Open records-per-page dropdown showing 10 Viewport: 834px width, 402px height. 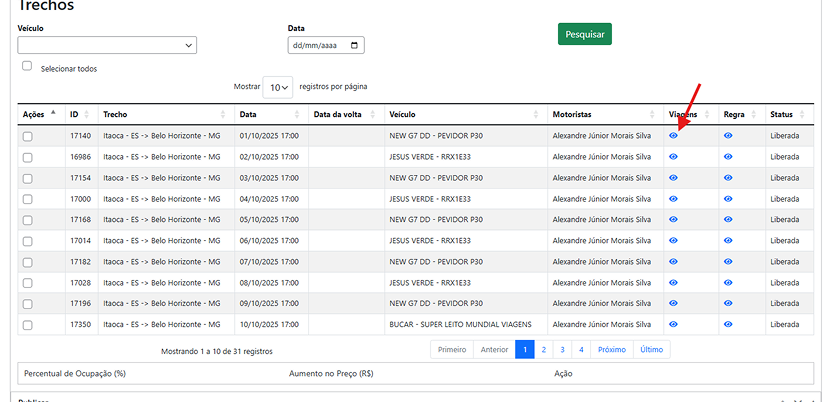coord(278,88)
